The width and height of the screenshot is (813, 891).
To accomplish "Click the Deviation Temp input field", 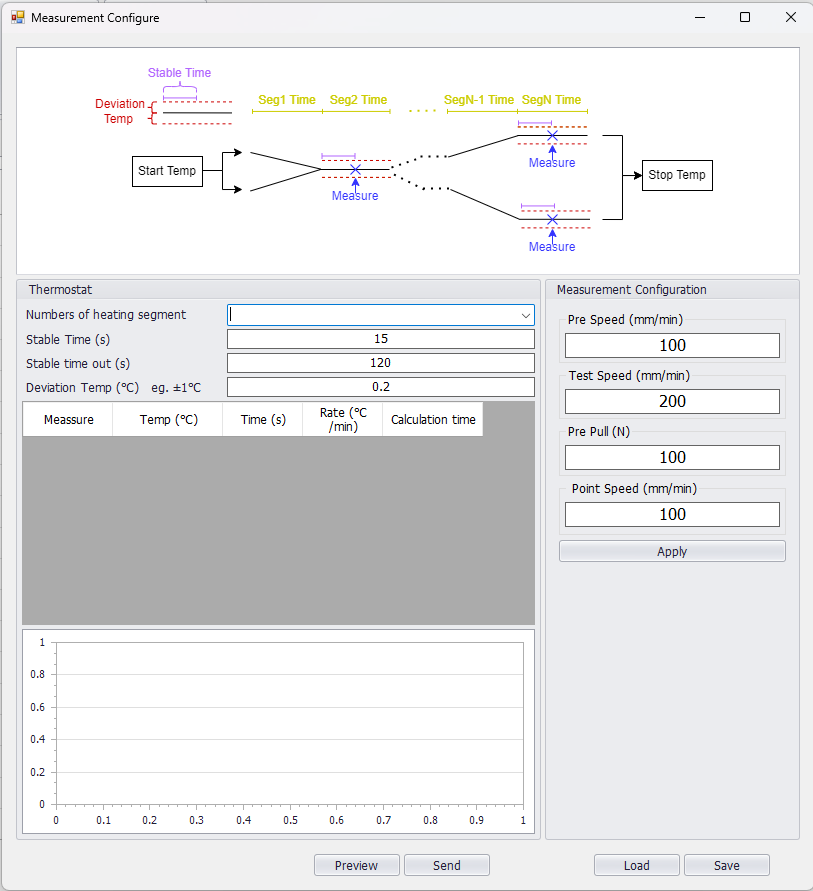I will pos(381,387).
